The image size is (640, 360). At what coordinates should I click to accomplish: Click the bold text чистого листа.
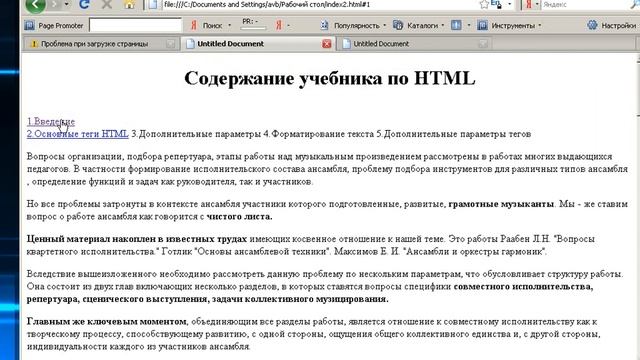[239, 217]
